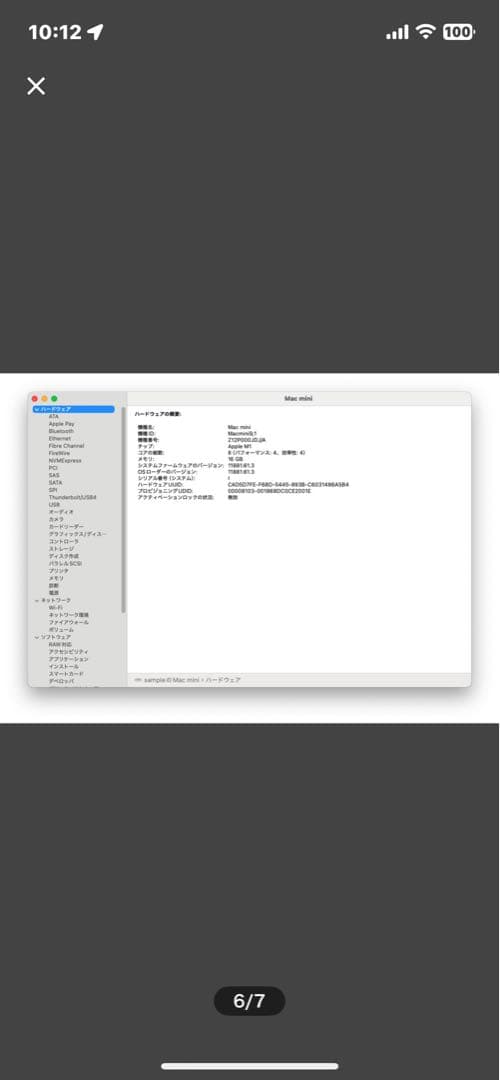Select プリンタ in the sidebar

(x=59, y=571)
